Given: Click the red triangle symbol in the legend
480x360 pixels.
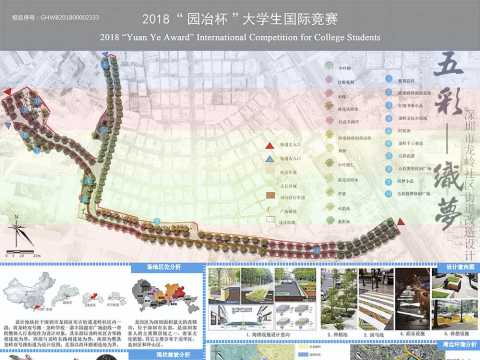Looking at the screenshot, I should click(269, 146).
